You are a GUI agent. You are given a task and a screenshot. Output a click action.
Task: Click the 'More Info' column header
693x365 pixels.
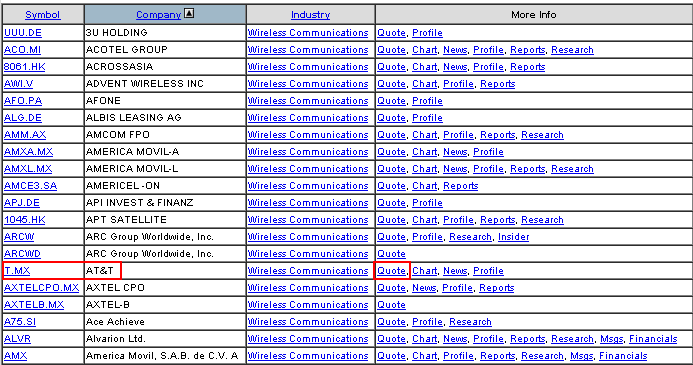(x=533, y=15)
